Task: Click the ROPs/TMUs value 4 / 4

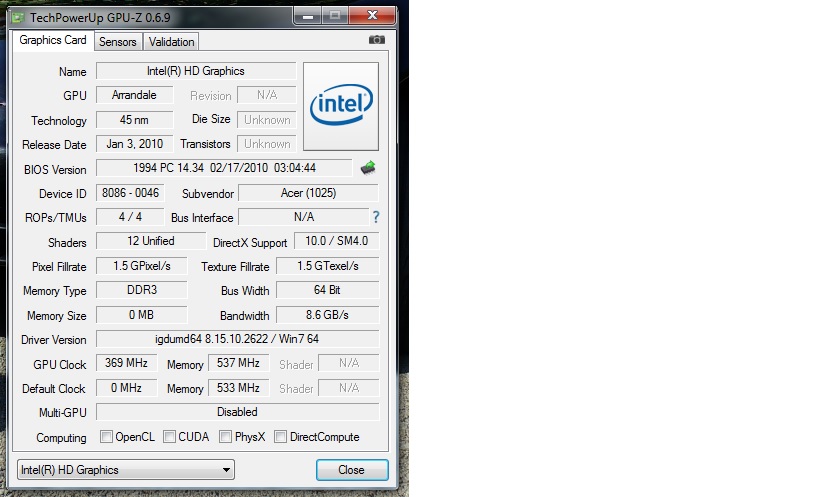Action: pyautogui.click(x=130, y=217)
